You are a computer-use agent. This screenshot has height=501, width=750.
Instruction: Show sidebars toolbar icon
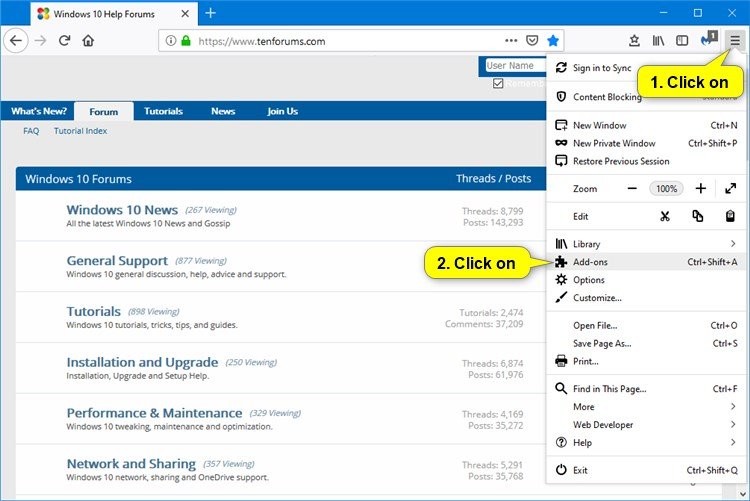pyautogui.click(x=682, y=41)
